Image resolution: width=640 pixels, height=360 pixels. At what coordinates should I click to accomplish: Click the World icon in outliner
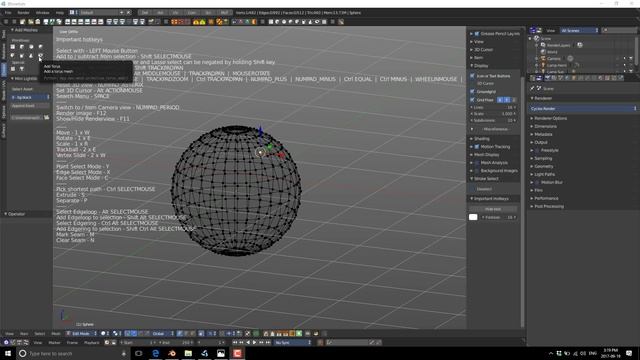tap(543, 52)
